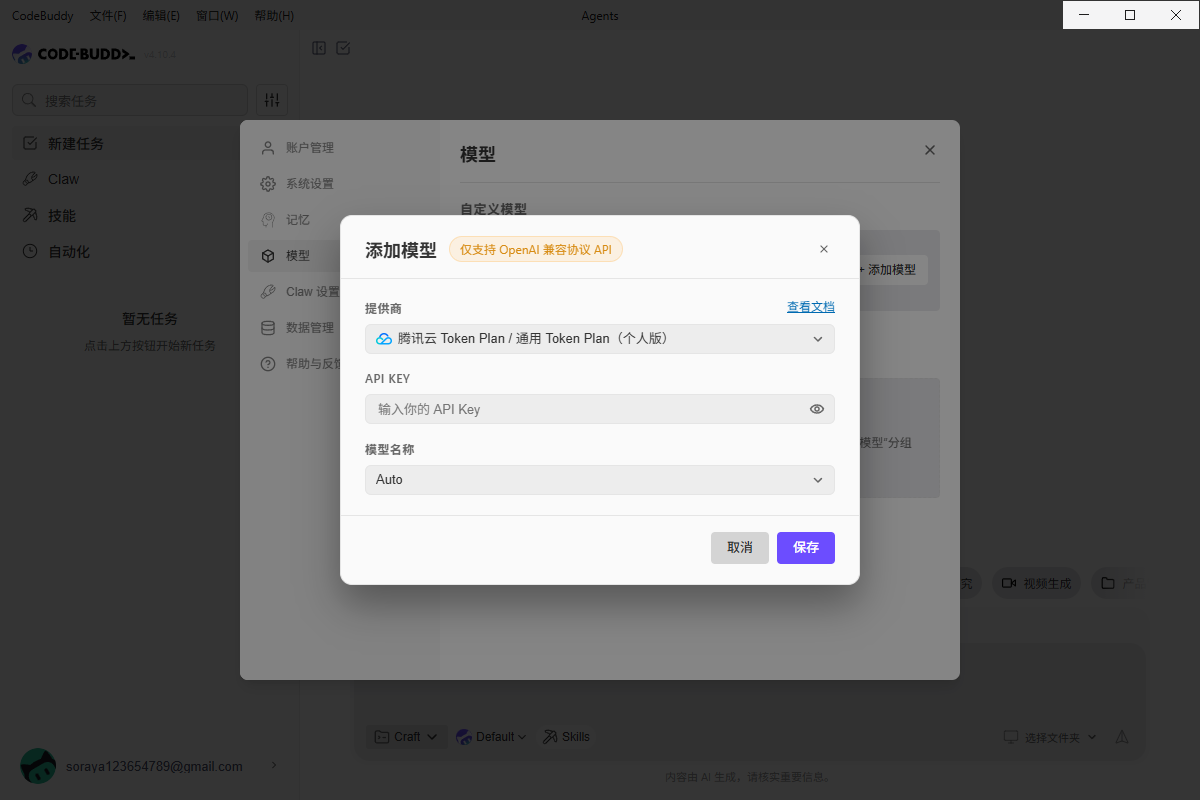Open the 文件(F) menu
This screenshot has width=1200, height=800.
108,16
